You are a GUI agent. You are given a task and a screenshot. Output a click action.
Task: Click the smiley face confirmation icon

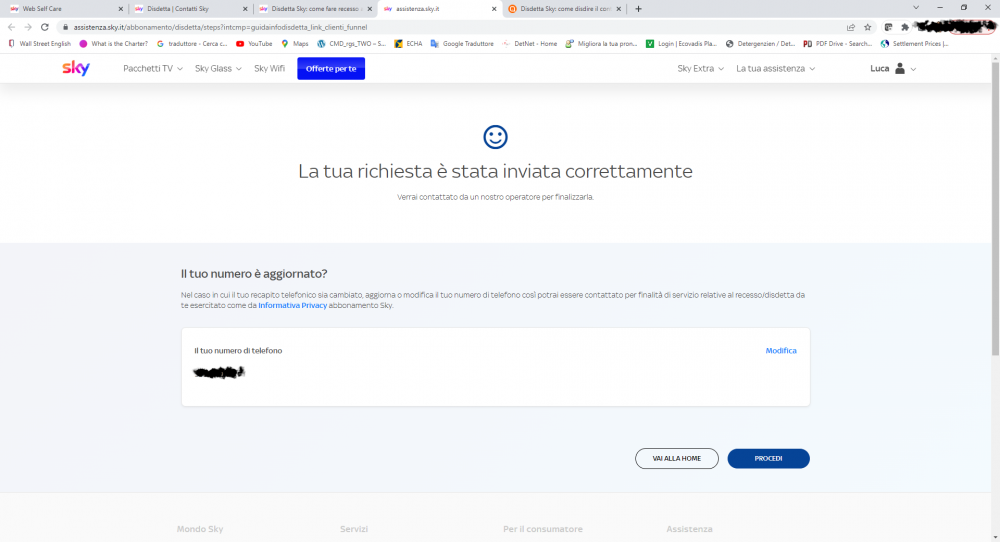[x=496, y=137]
